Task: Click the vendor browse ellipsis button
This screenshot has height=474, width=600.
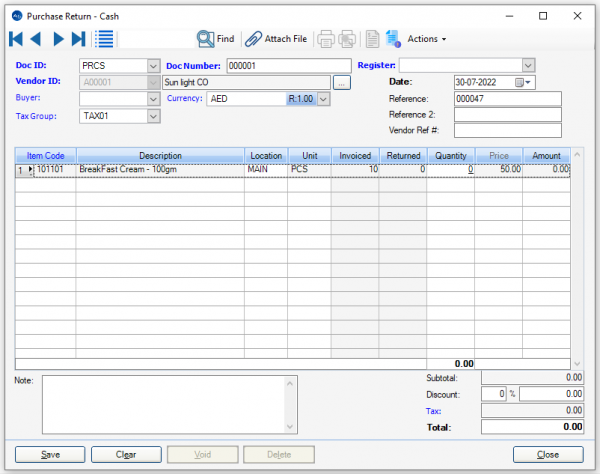Action: pyautogui.click(x=342, y=83)
